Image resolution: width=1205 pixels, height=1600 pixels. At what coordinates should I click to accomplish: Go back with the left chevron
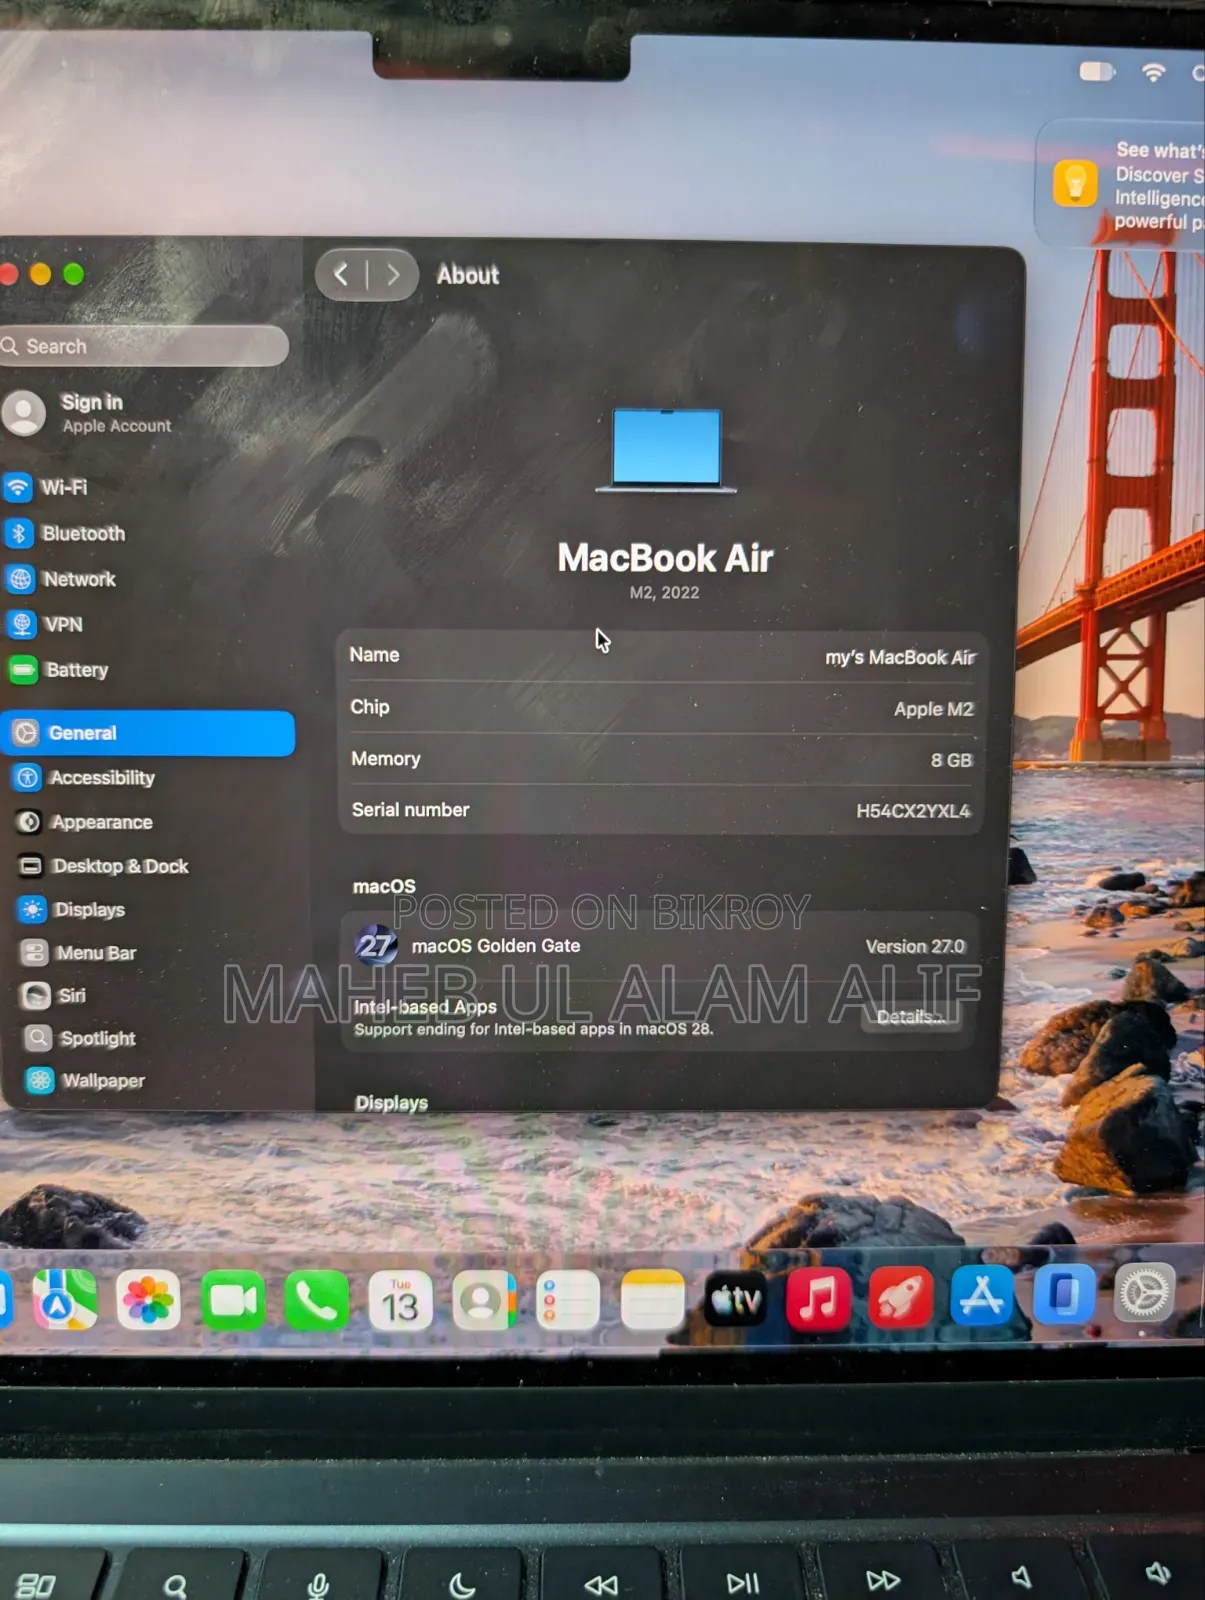pos(342,274)
